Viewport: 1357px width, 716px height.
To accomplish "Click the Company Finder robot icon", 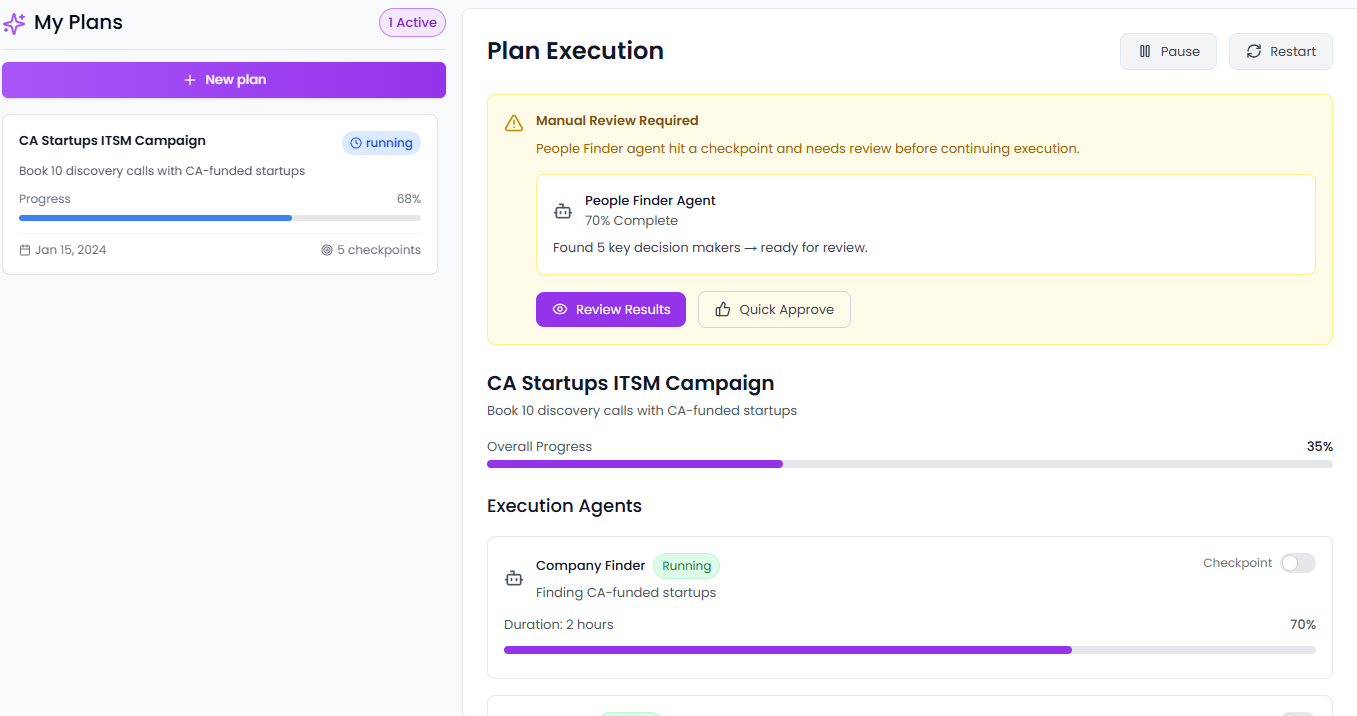I will click(514, 578).
